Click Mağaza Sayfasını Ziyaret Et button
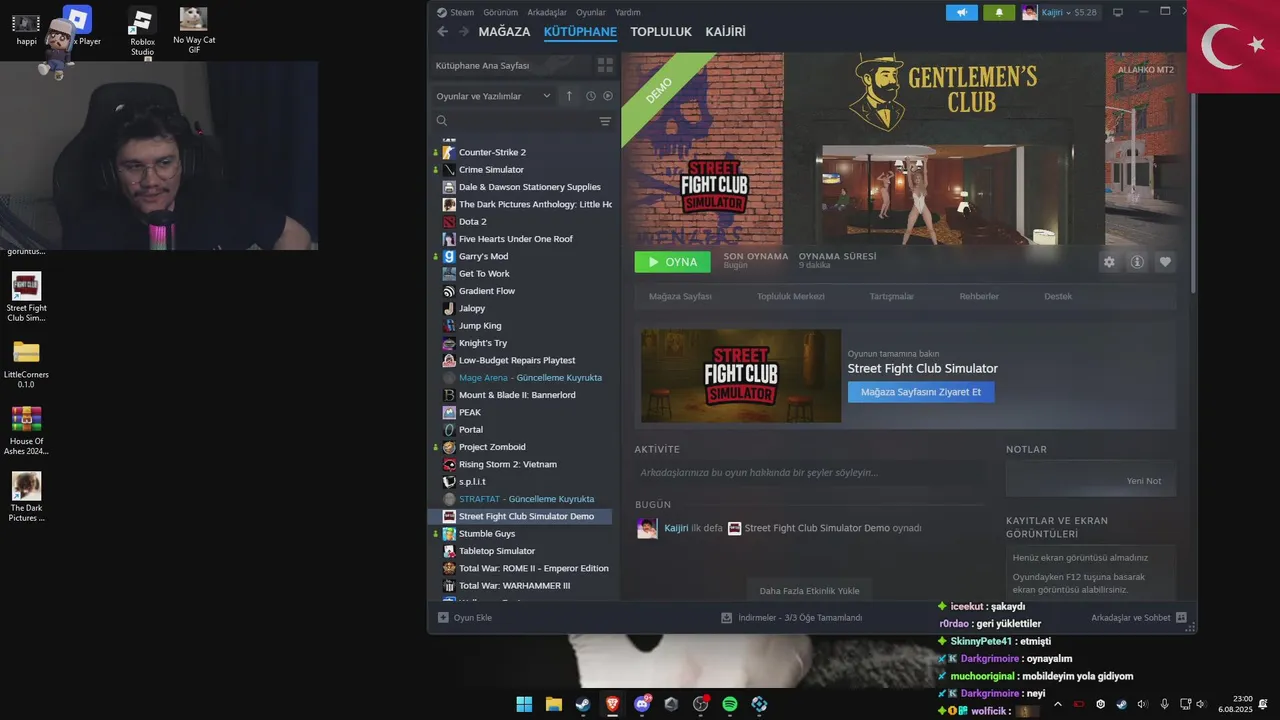Screen dimensions: 1280x720 tap(921, 392)
